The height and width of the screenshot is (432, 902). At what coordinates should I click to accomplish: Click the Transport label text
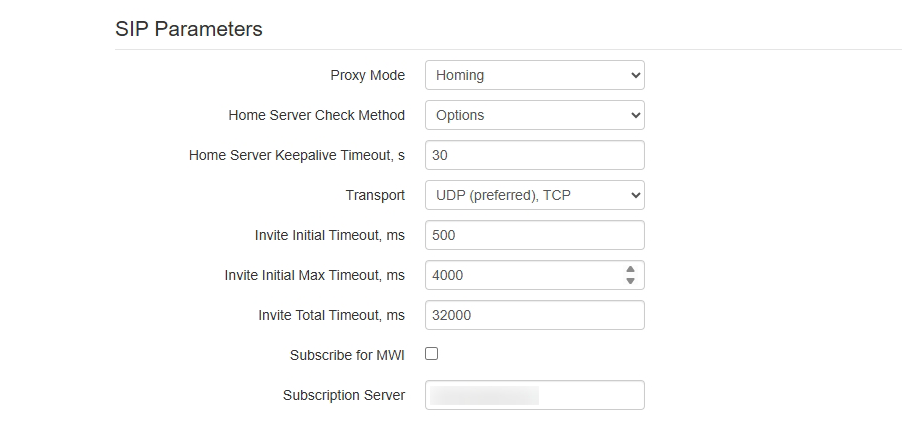click(375, 195)
